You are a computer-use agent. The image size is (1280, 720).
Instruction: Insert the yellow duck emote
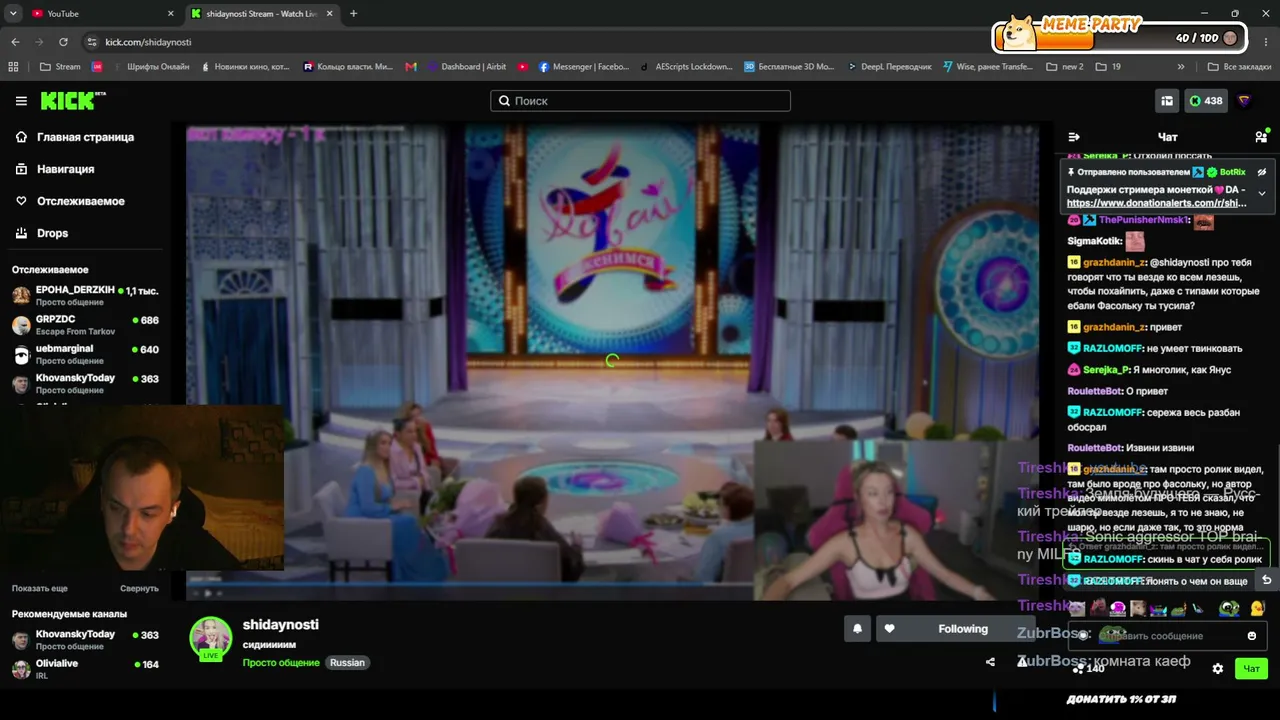click(x=1257, y=608)
